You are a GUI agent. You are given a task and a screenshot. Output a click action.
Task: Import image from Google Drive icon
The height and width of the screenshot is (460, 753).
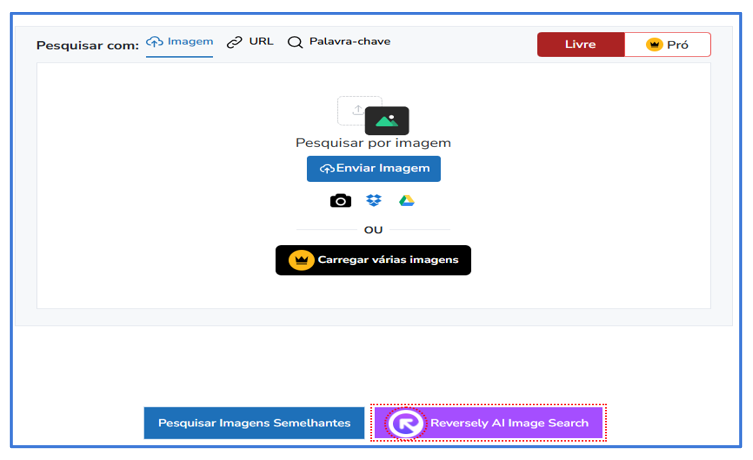pos(407,201)
